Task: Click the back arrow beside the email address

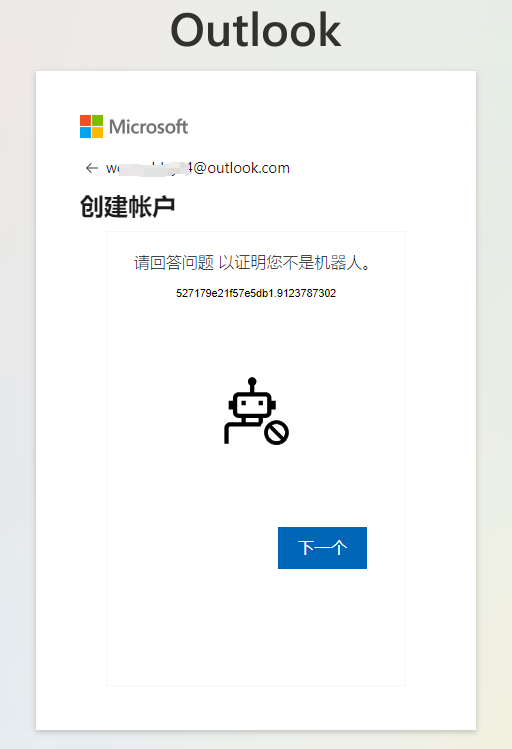Action: [91, 168]
